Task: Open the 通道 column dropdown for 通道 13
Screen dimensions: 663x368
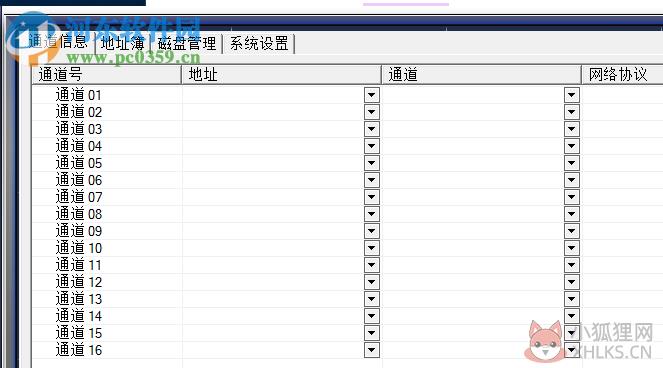Action: click(x=572, y=299)
